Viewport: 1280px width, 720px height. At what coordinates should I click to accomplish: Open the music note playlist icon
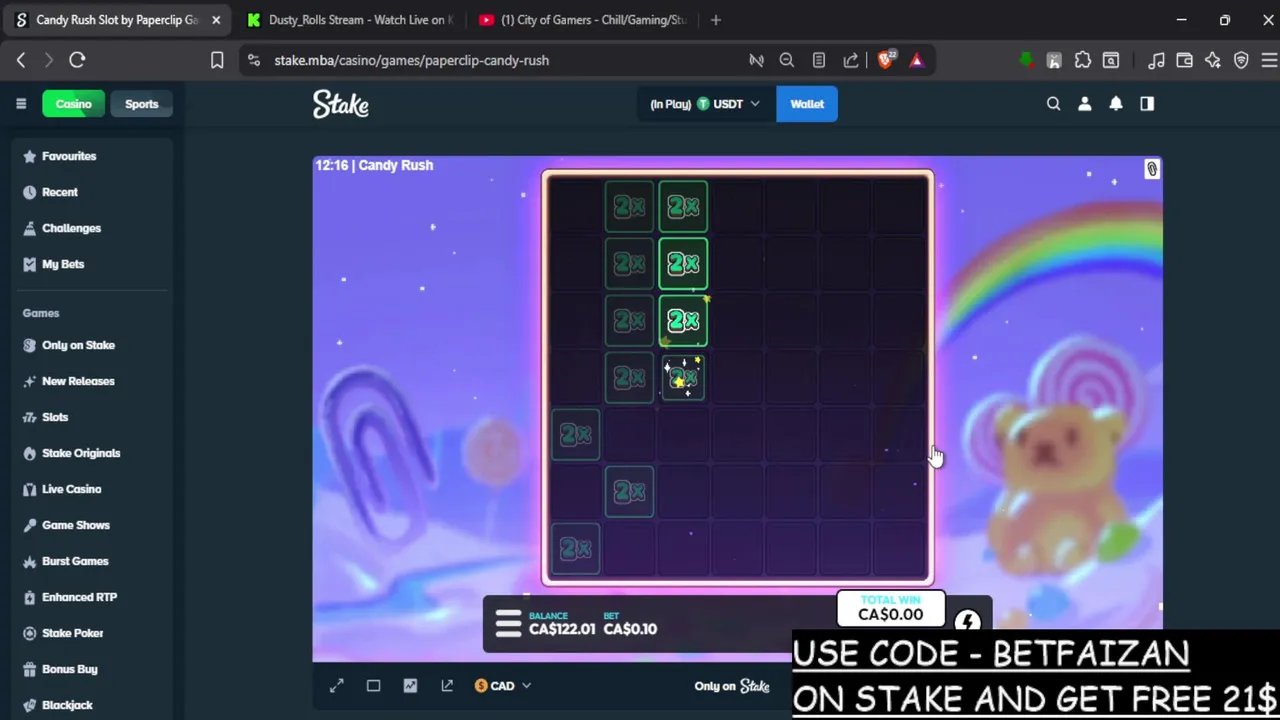point(1156,60)
